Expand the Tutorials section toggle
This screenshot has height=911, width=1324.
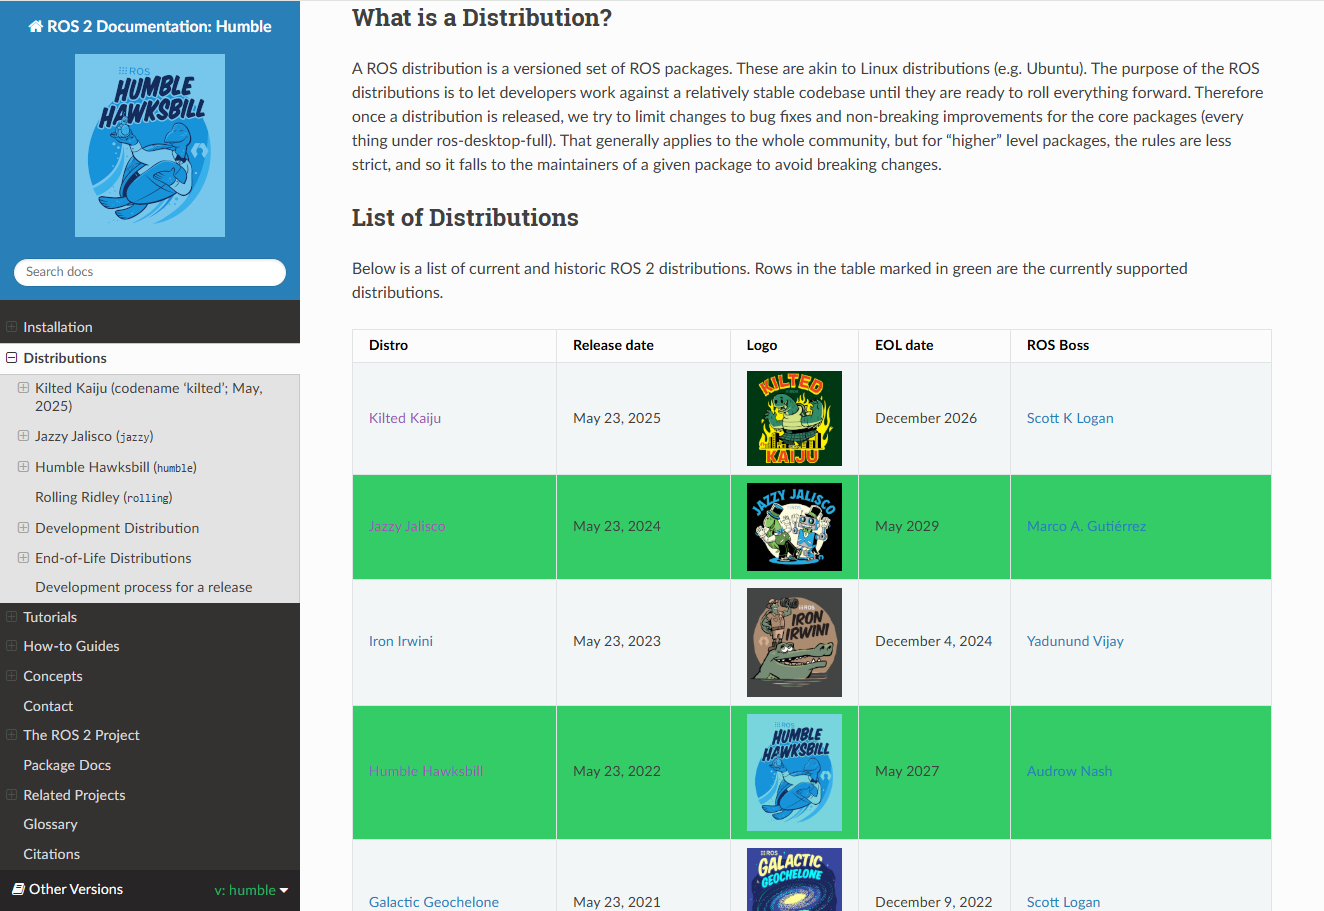pos(12,617)
